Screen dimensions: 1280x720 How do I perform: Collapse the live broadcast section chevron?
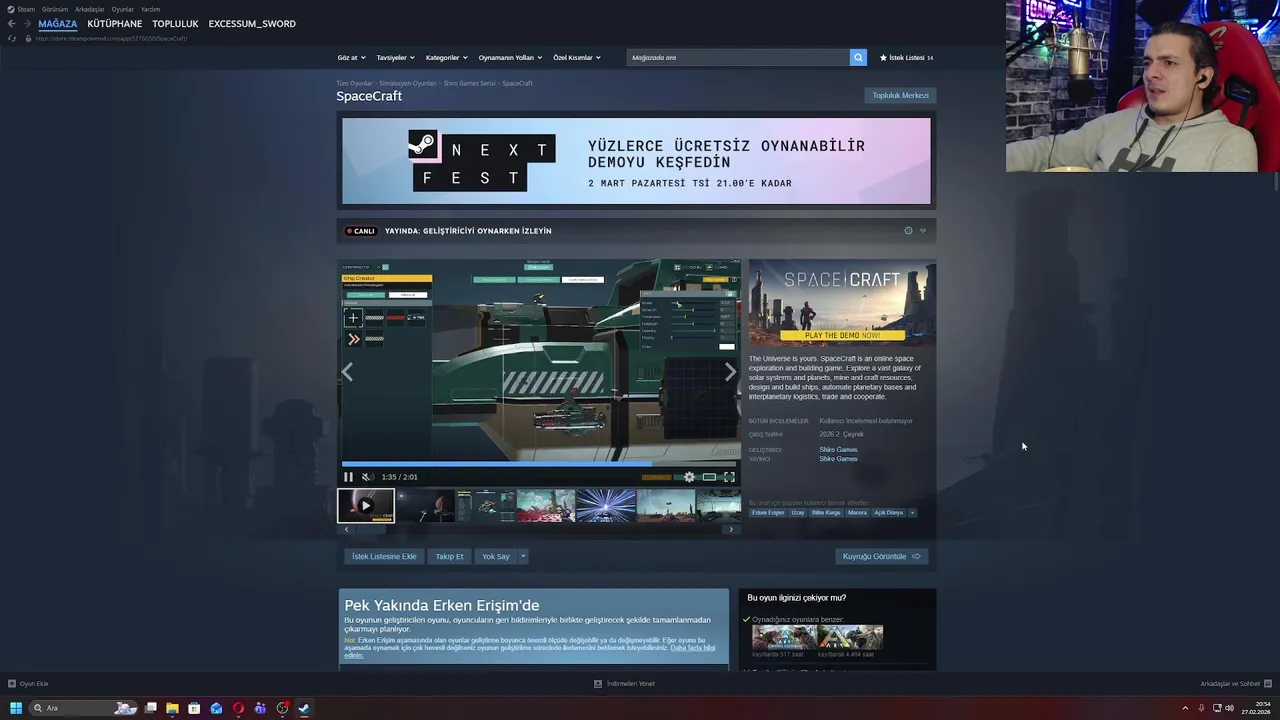[x=923, y=231]
